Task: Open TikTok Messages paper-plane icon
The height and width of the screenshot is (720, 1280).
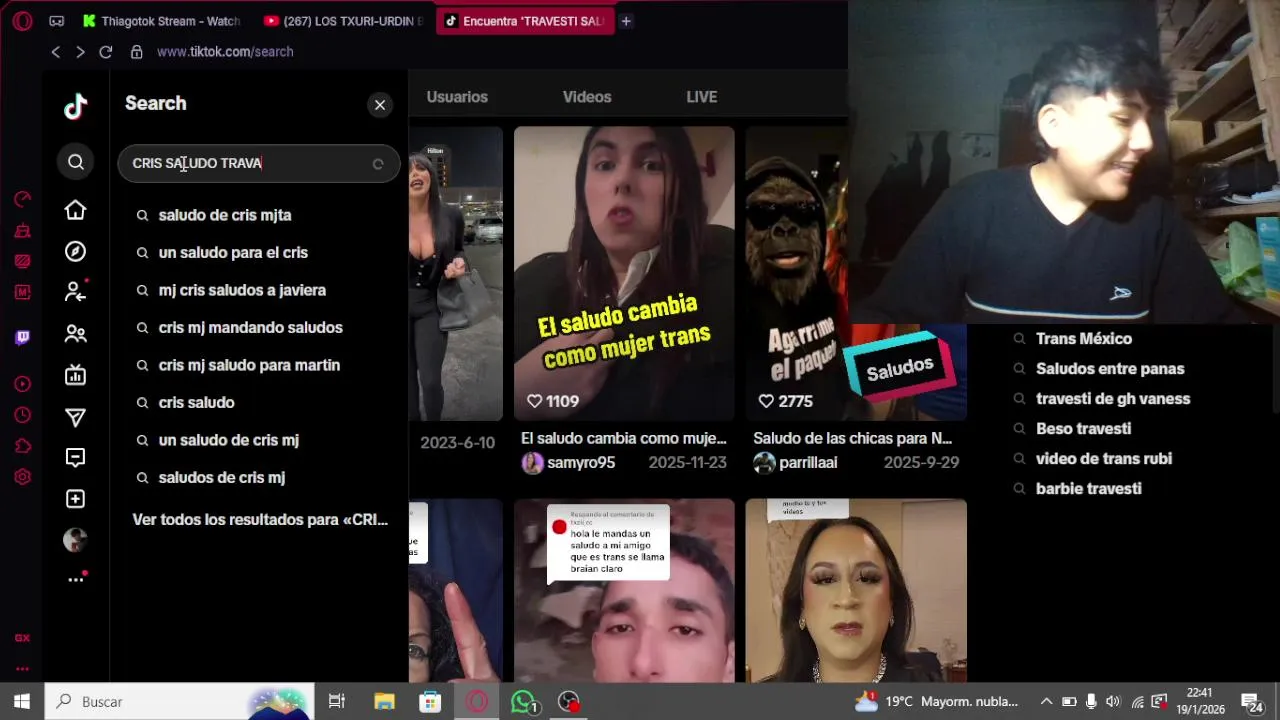Action: coord(76,417)
